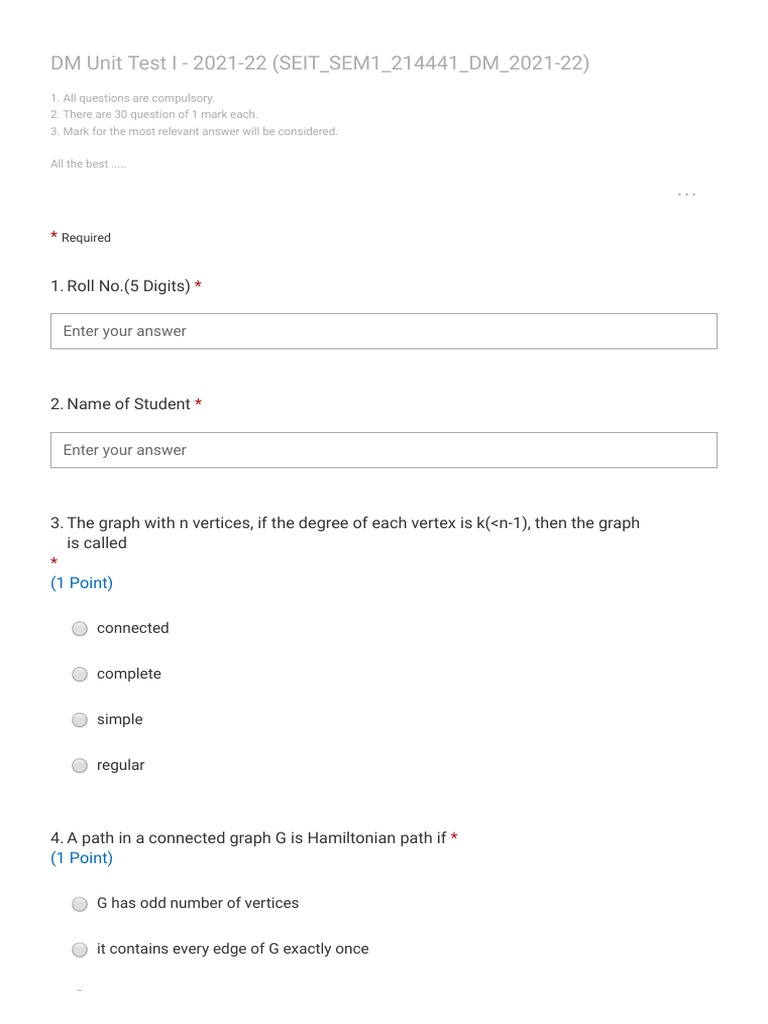The width and height of the screenshot is (768, 1024).
Task: Click the 'All questions are compulsory' instruction
Action: [133, 98]
